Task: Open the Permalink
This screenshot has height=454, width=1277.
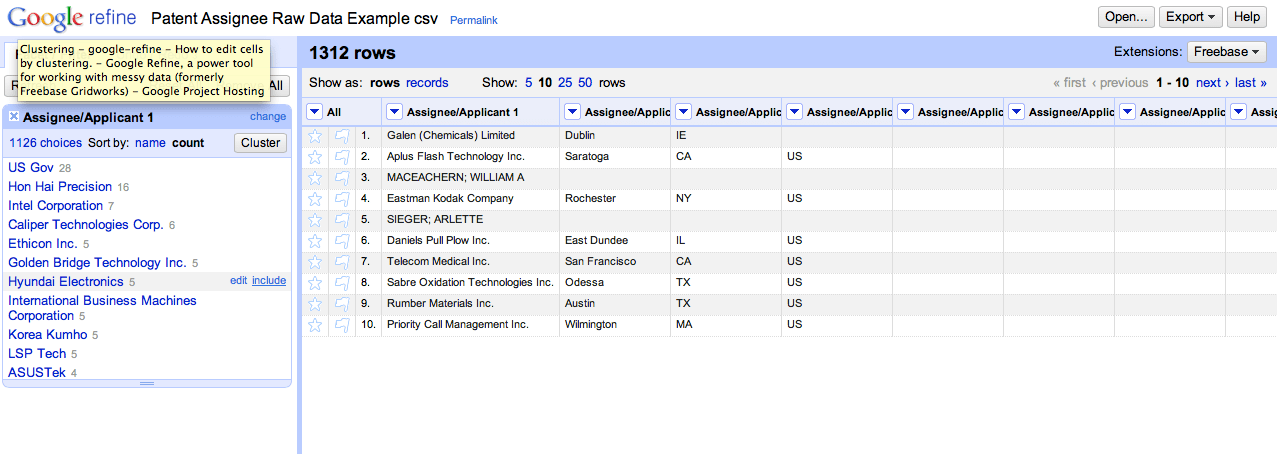Action: click(x=474, y=20)
